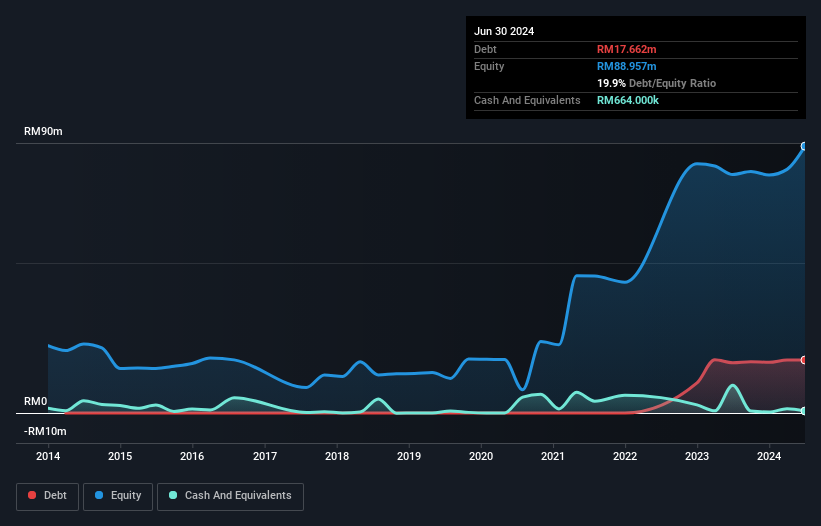Click the -RM10m y-axis label
The height and width of the screenshot is (526, 821).
[45, 431]
